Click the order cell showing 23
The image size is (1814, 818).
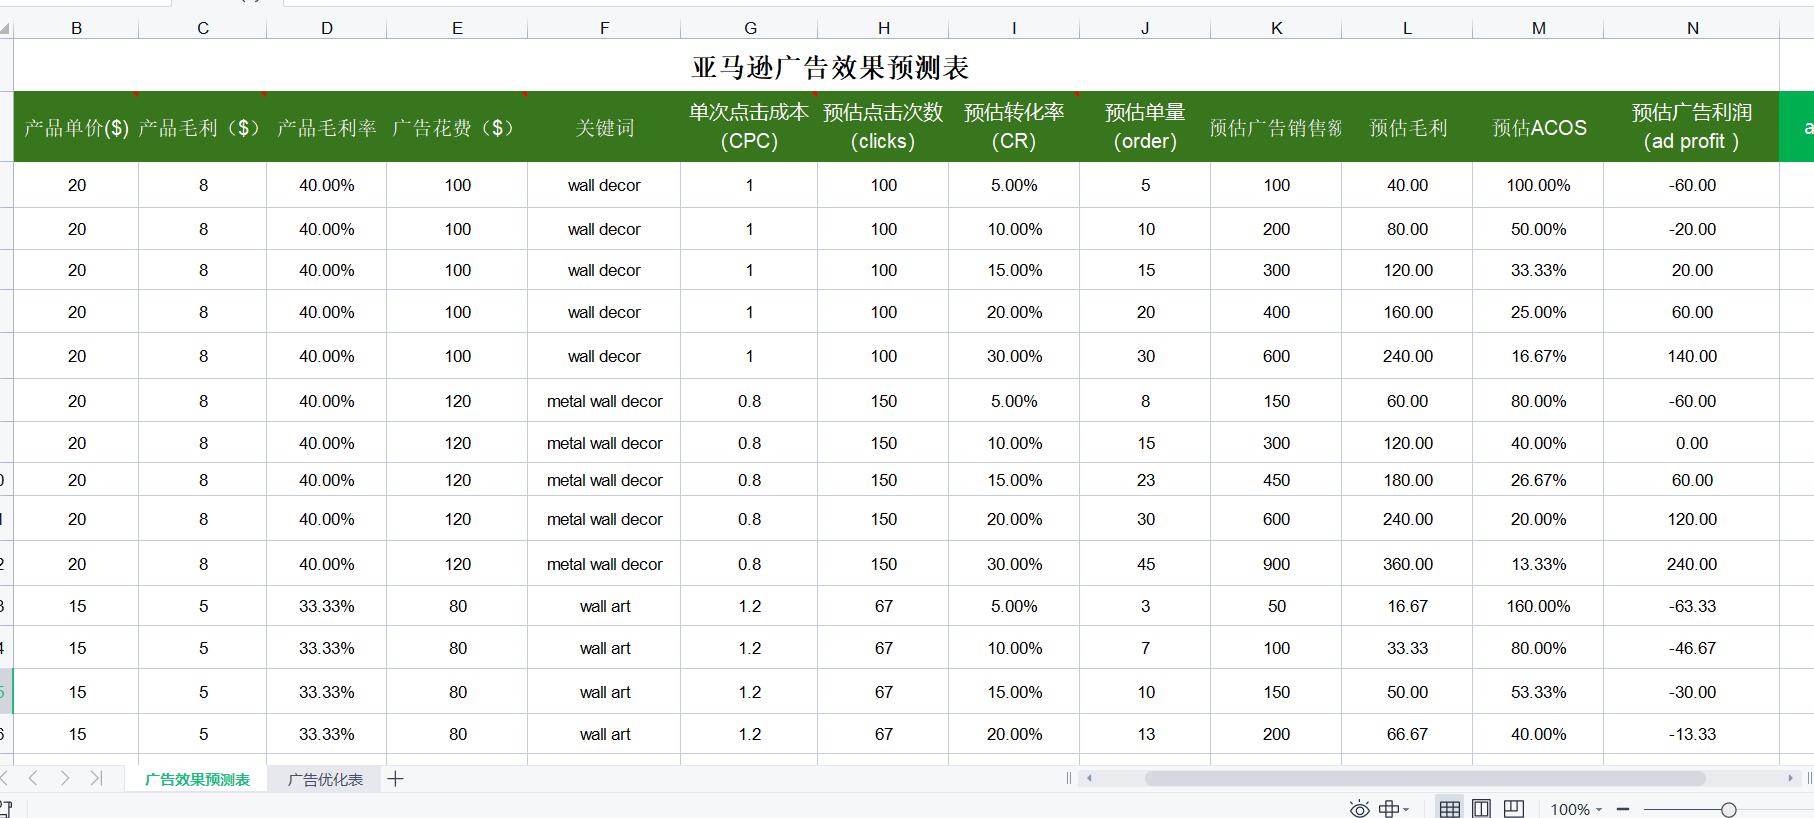(x=1145, y=480)
